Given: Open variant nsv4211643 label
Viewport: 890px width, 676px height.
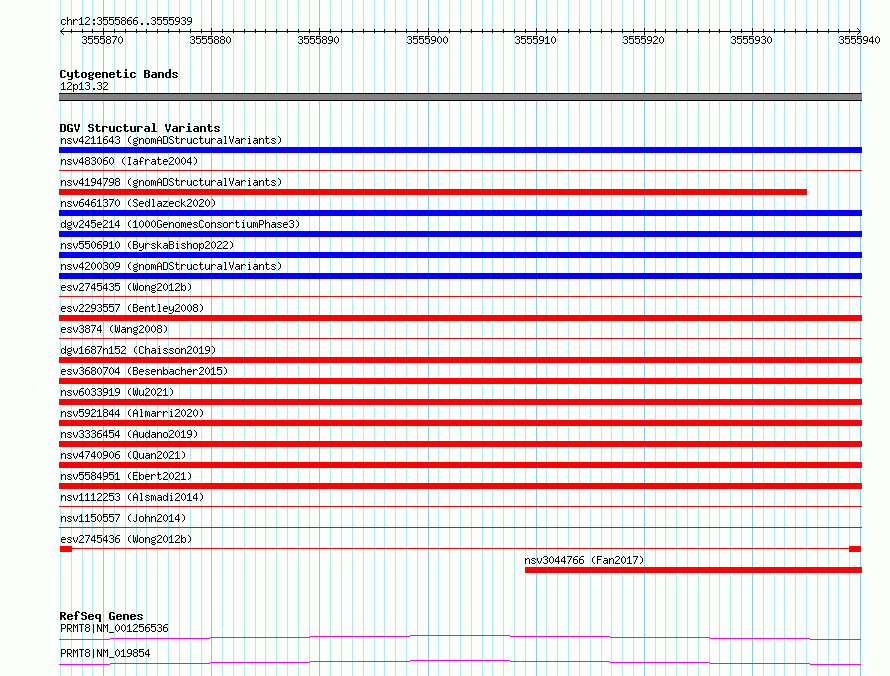Looking at the screenshot, I should [x=171, y=140].
